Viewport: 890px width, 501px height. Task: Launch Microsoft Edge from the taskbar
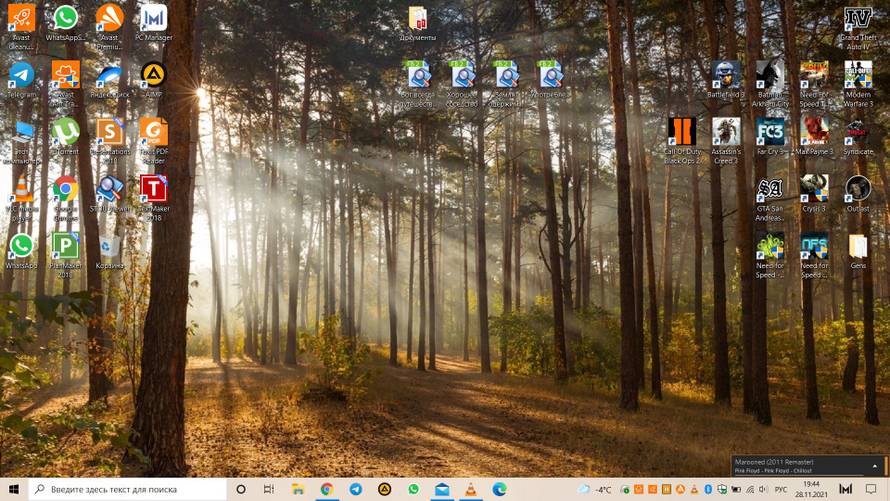click(499, 489)
